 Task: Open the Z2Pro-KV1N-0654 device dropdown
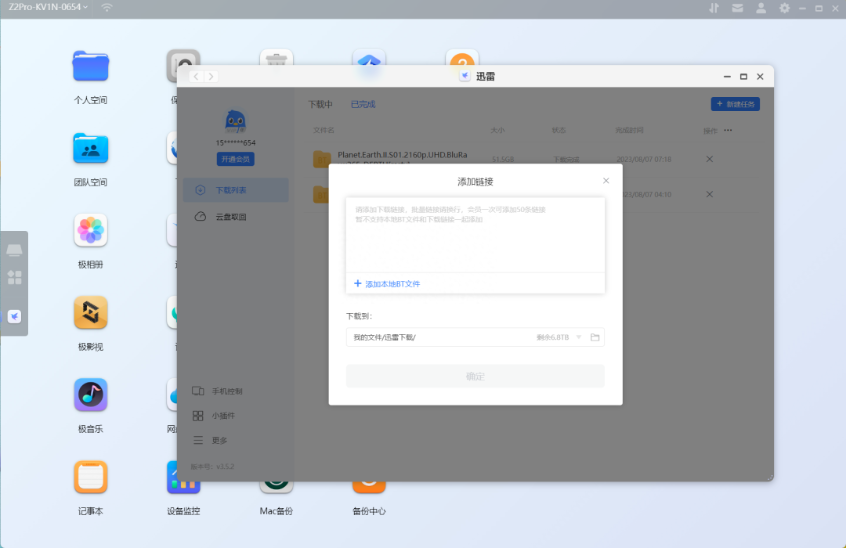point(47,7)
